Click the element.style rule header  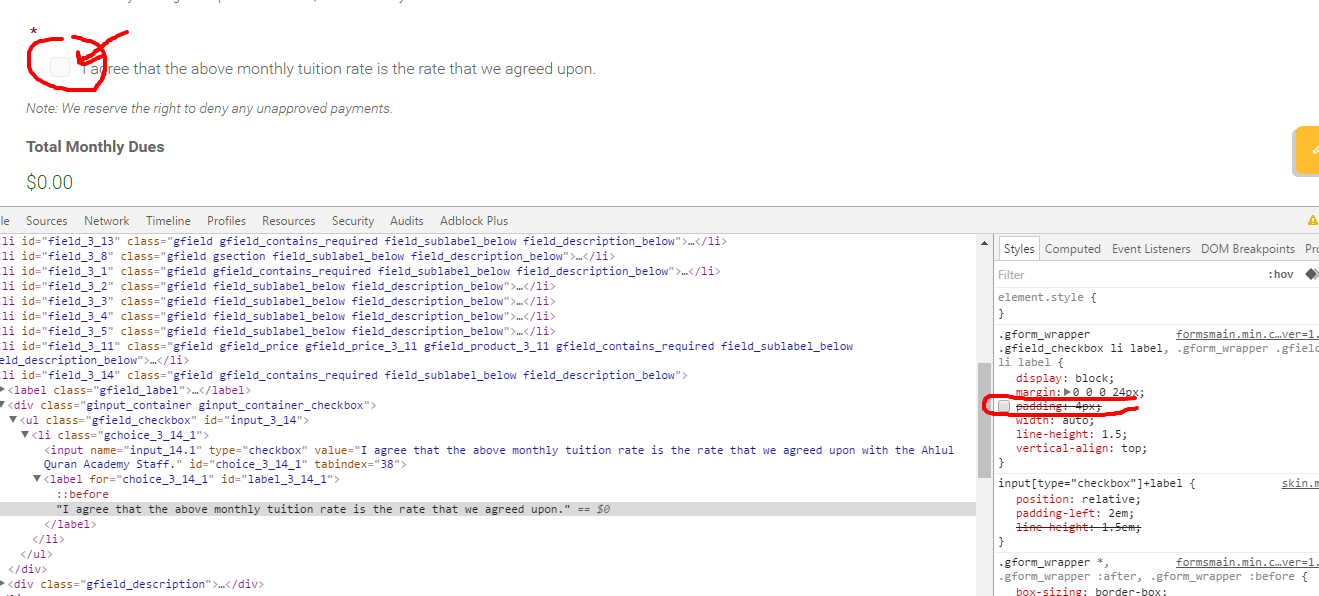pyautogui.click(x=1047, y=297)
